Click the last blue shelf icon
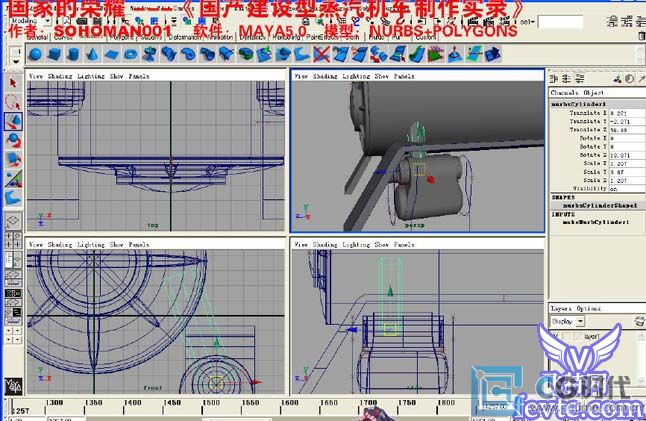This screenshot has height=421, width=646. click(x=493, y=54)
